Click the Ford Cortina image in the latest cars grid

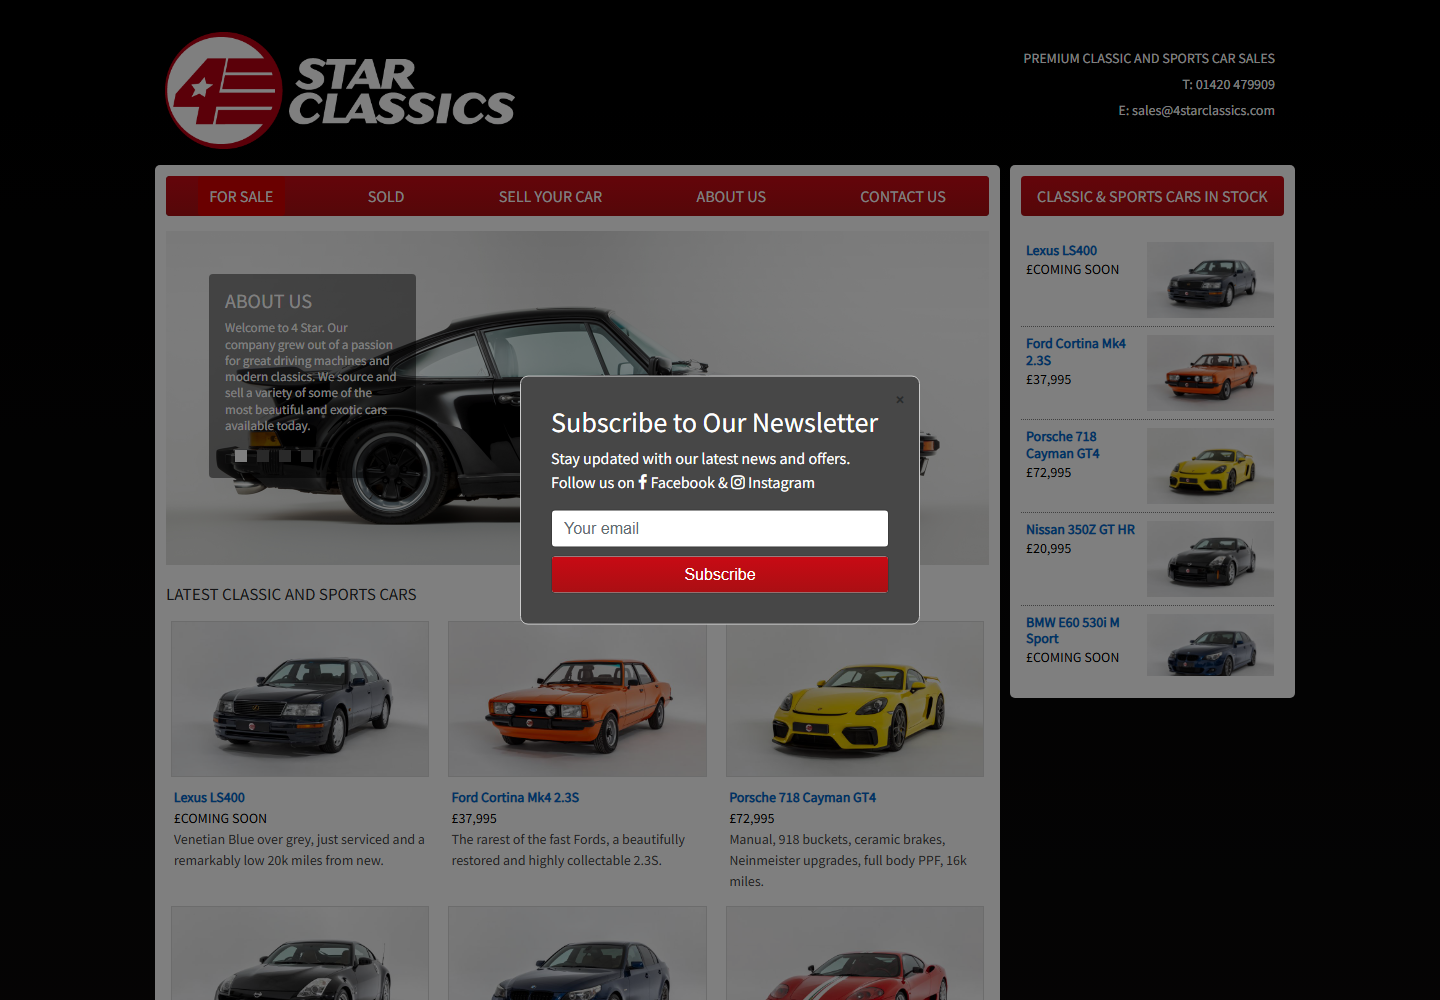click(x=577, y=699)
